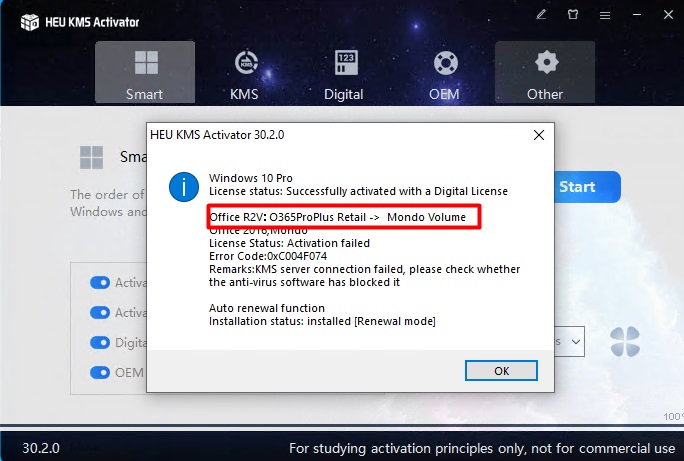Screen dimensions: 684x461
Task: Click the four-leaf clover icon
Action: (x=625, y=341)
